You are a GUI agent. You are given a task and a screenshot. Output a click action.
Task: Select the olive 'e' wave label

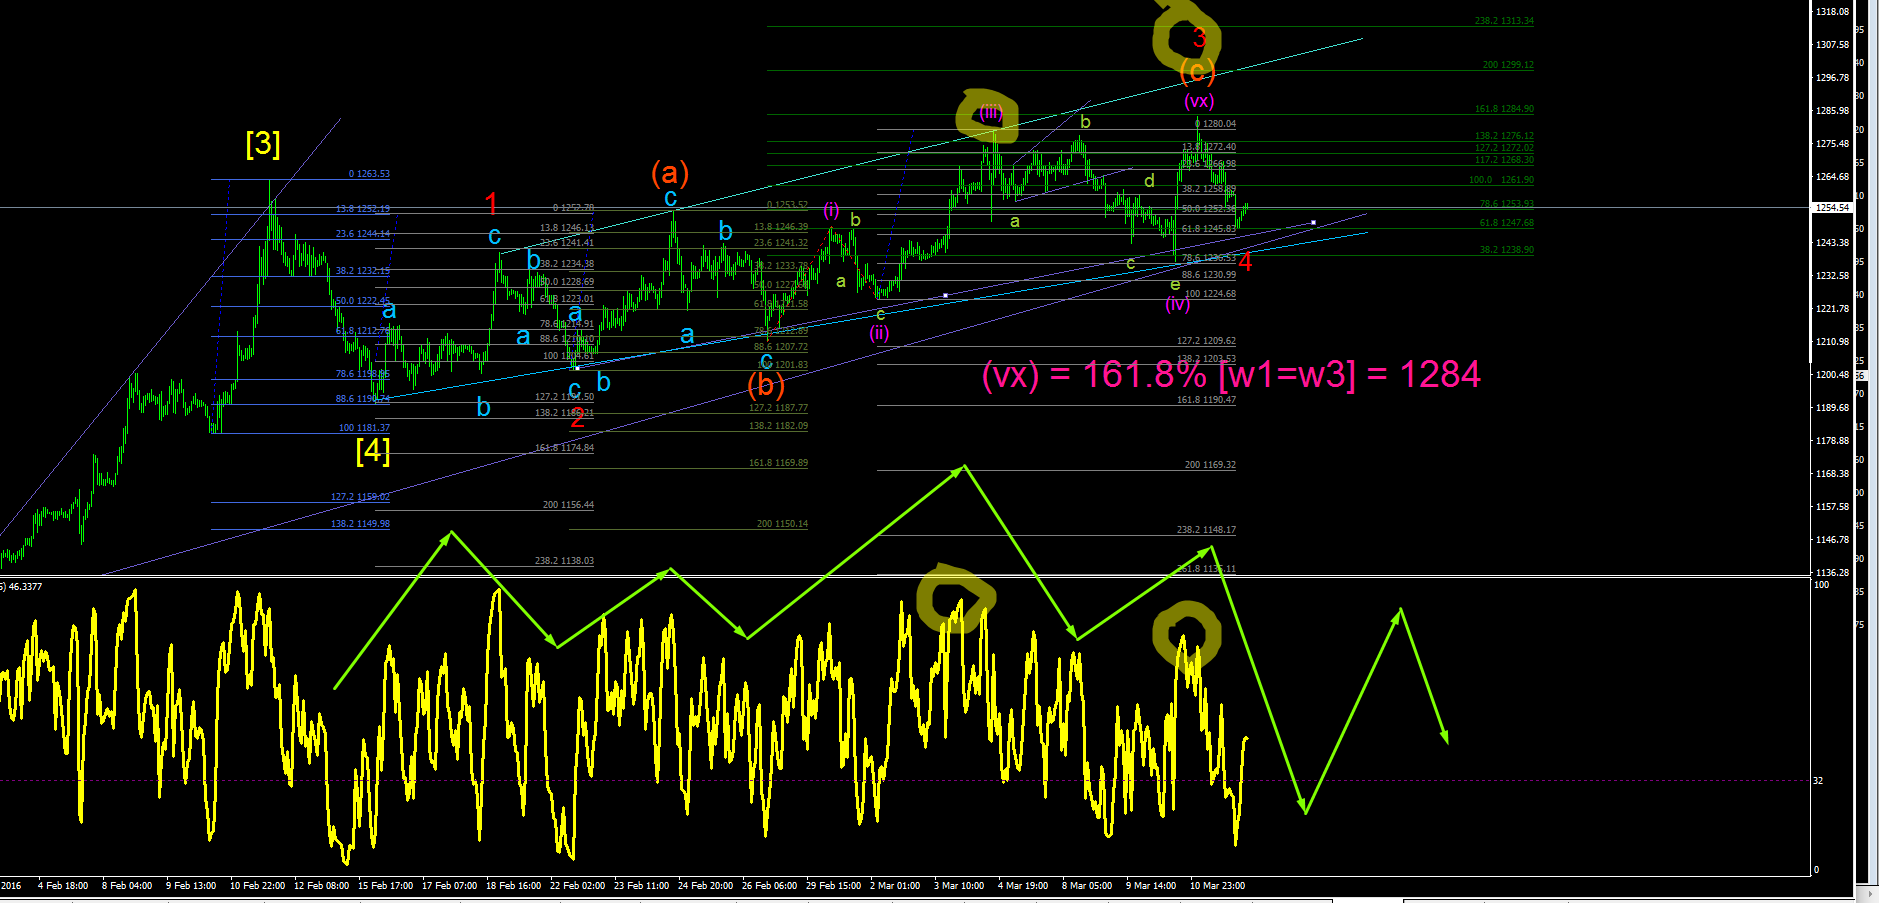click(x=1175, y=285)
